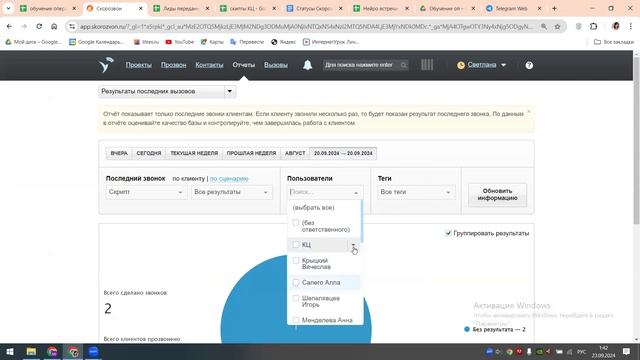
Task: Open Chrome three-dot menu
Action: click(631, 26)
